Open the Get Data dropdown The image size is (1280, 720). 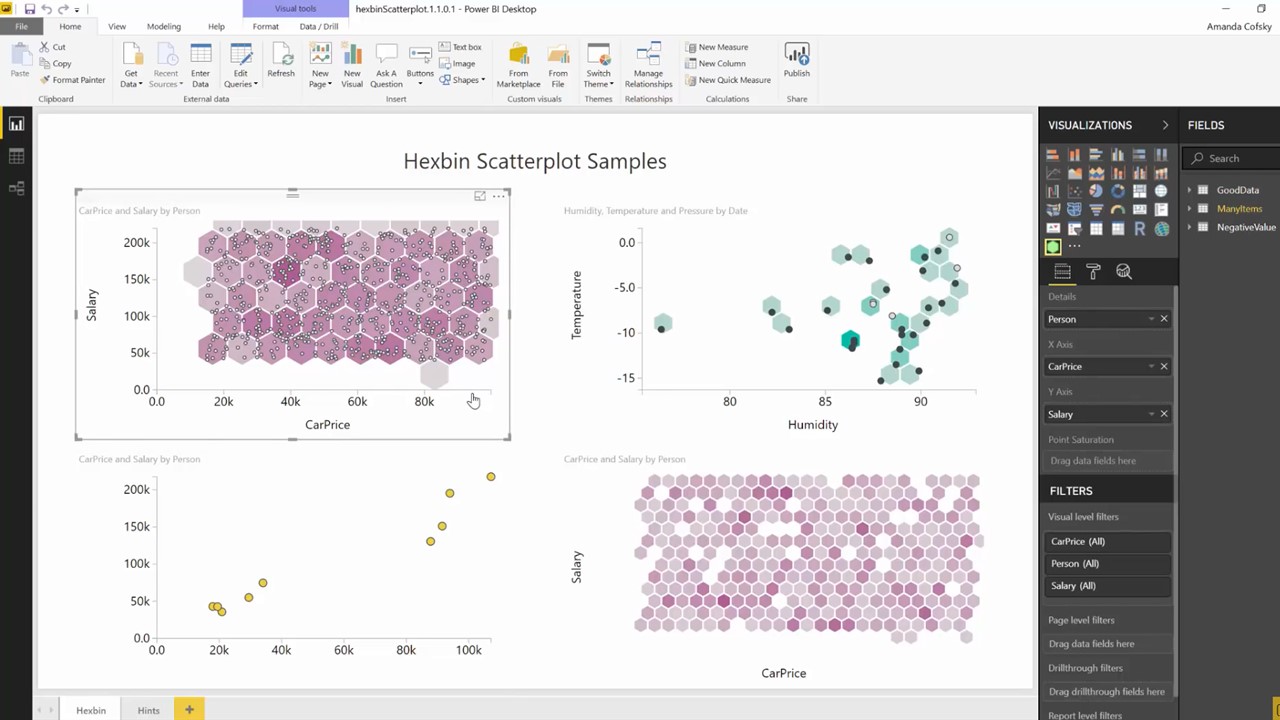(x=131, y=66)
